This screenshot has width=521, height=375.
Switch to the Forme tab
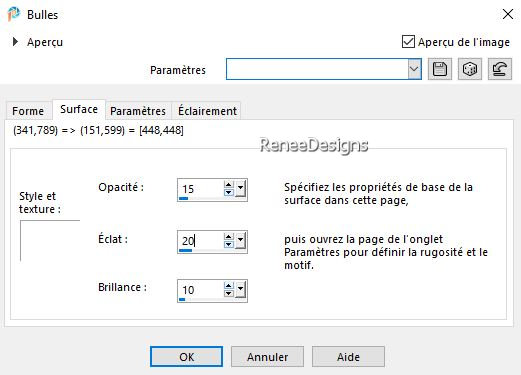[28, 111]
